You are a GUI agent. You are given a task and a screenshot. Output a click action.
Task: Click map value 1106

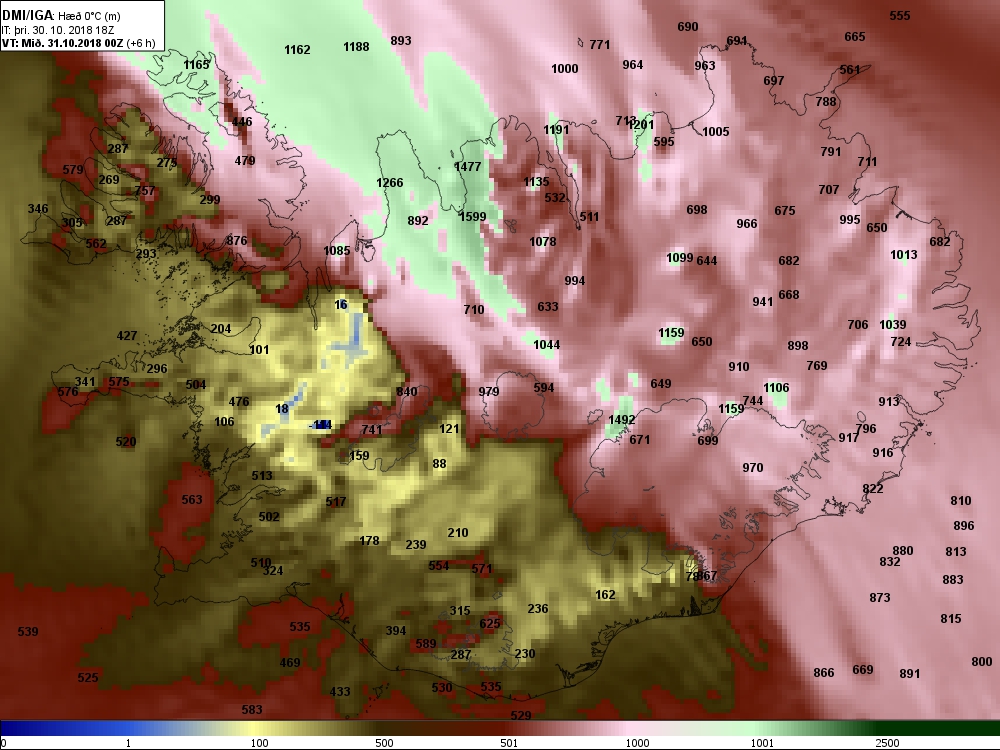(x=776, y=388)
